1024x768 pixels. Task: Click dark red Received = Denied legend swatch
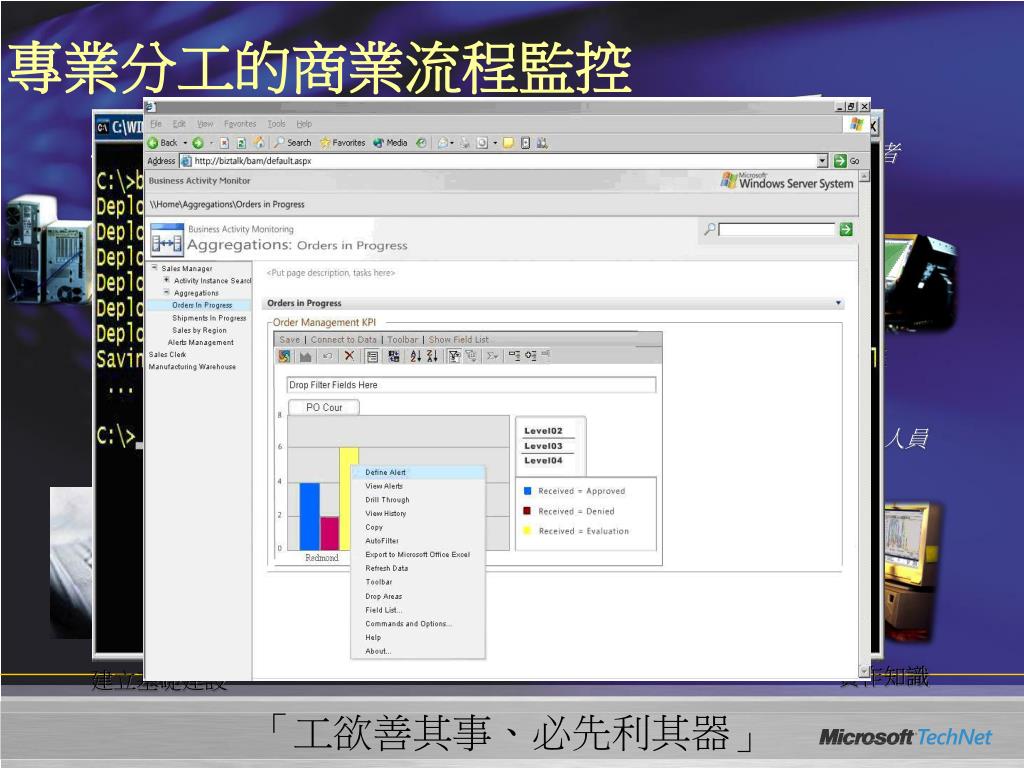point(528,511)
